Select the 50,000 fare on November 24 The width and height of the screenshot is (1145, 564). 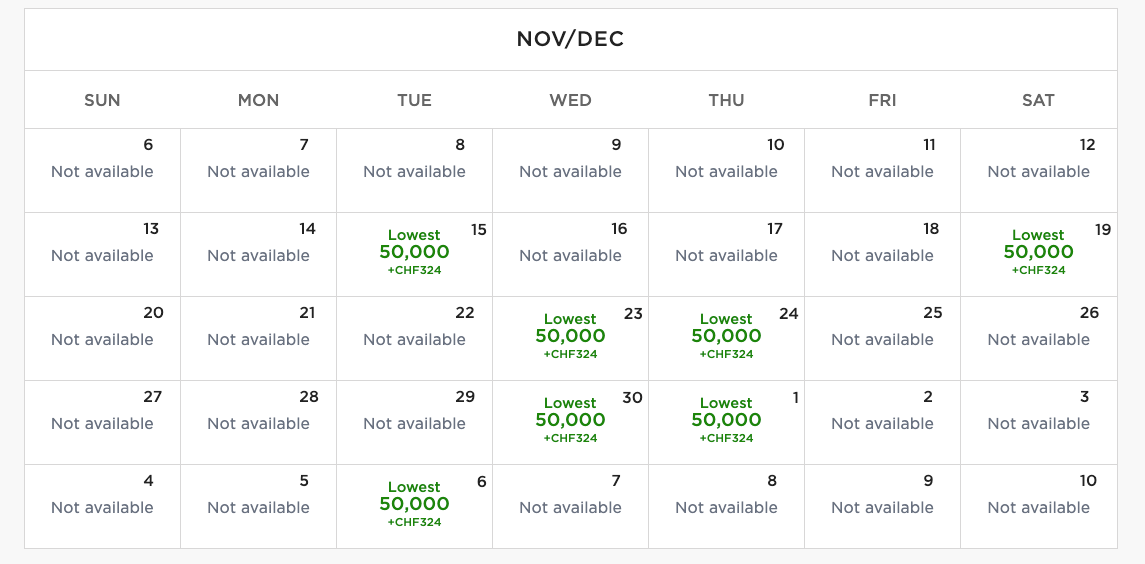tap(726, 336)
